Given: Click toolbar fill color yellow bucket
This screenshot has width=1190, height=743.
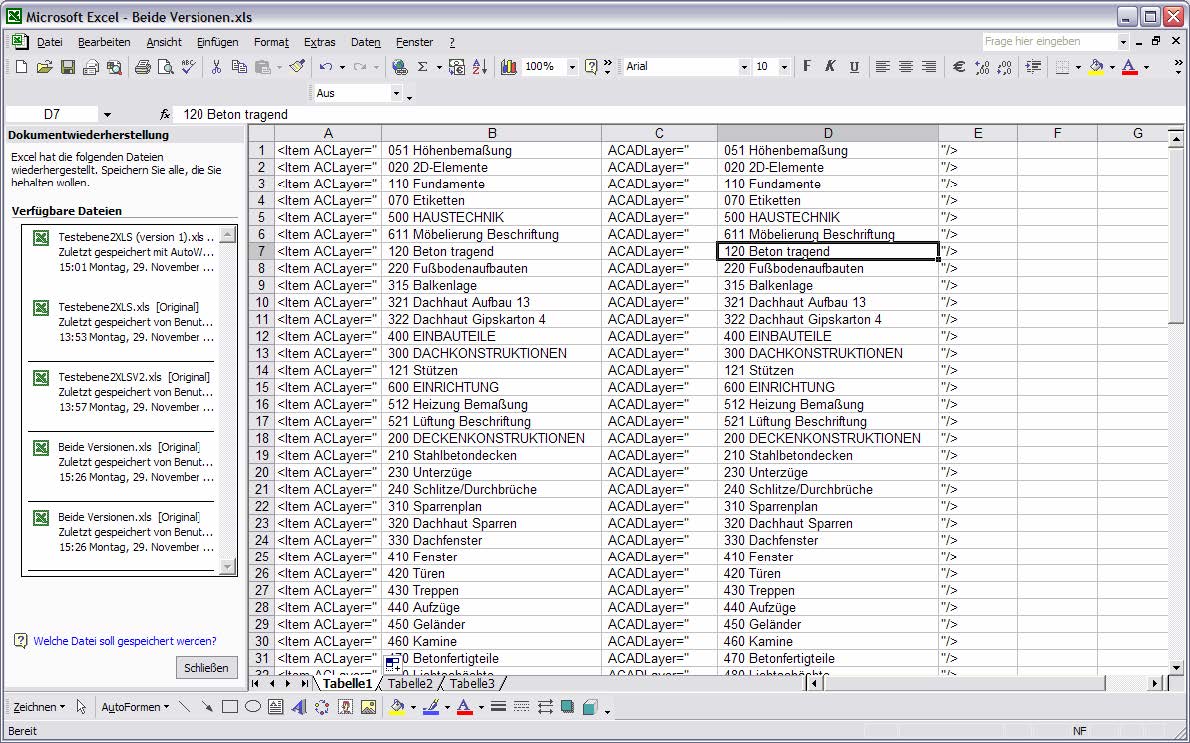Looking at the screenshot, I should (x=1096, y=68).
